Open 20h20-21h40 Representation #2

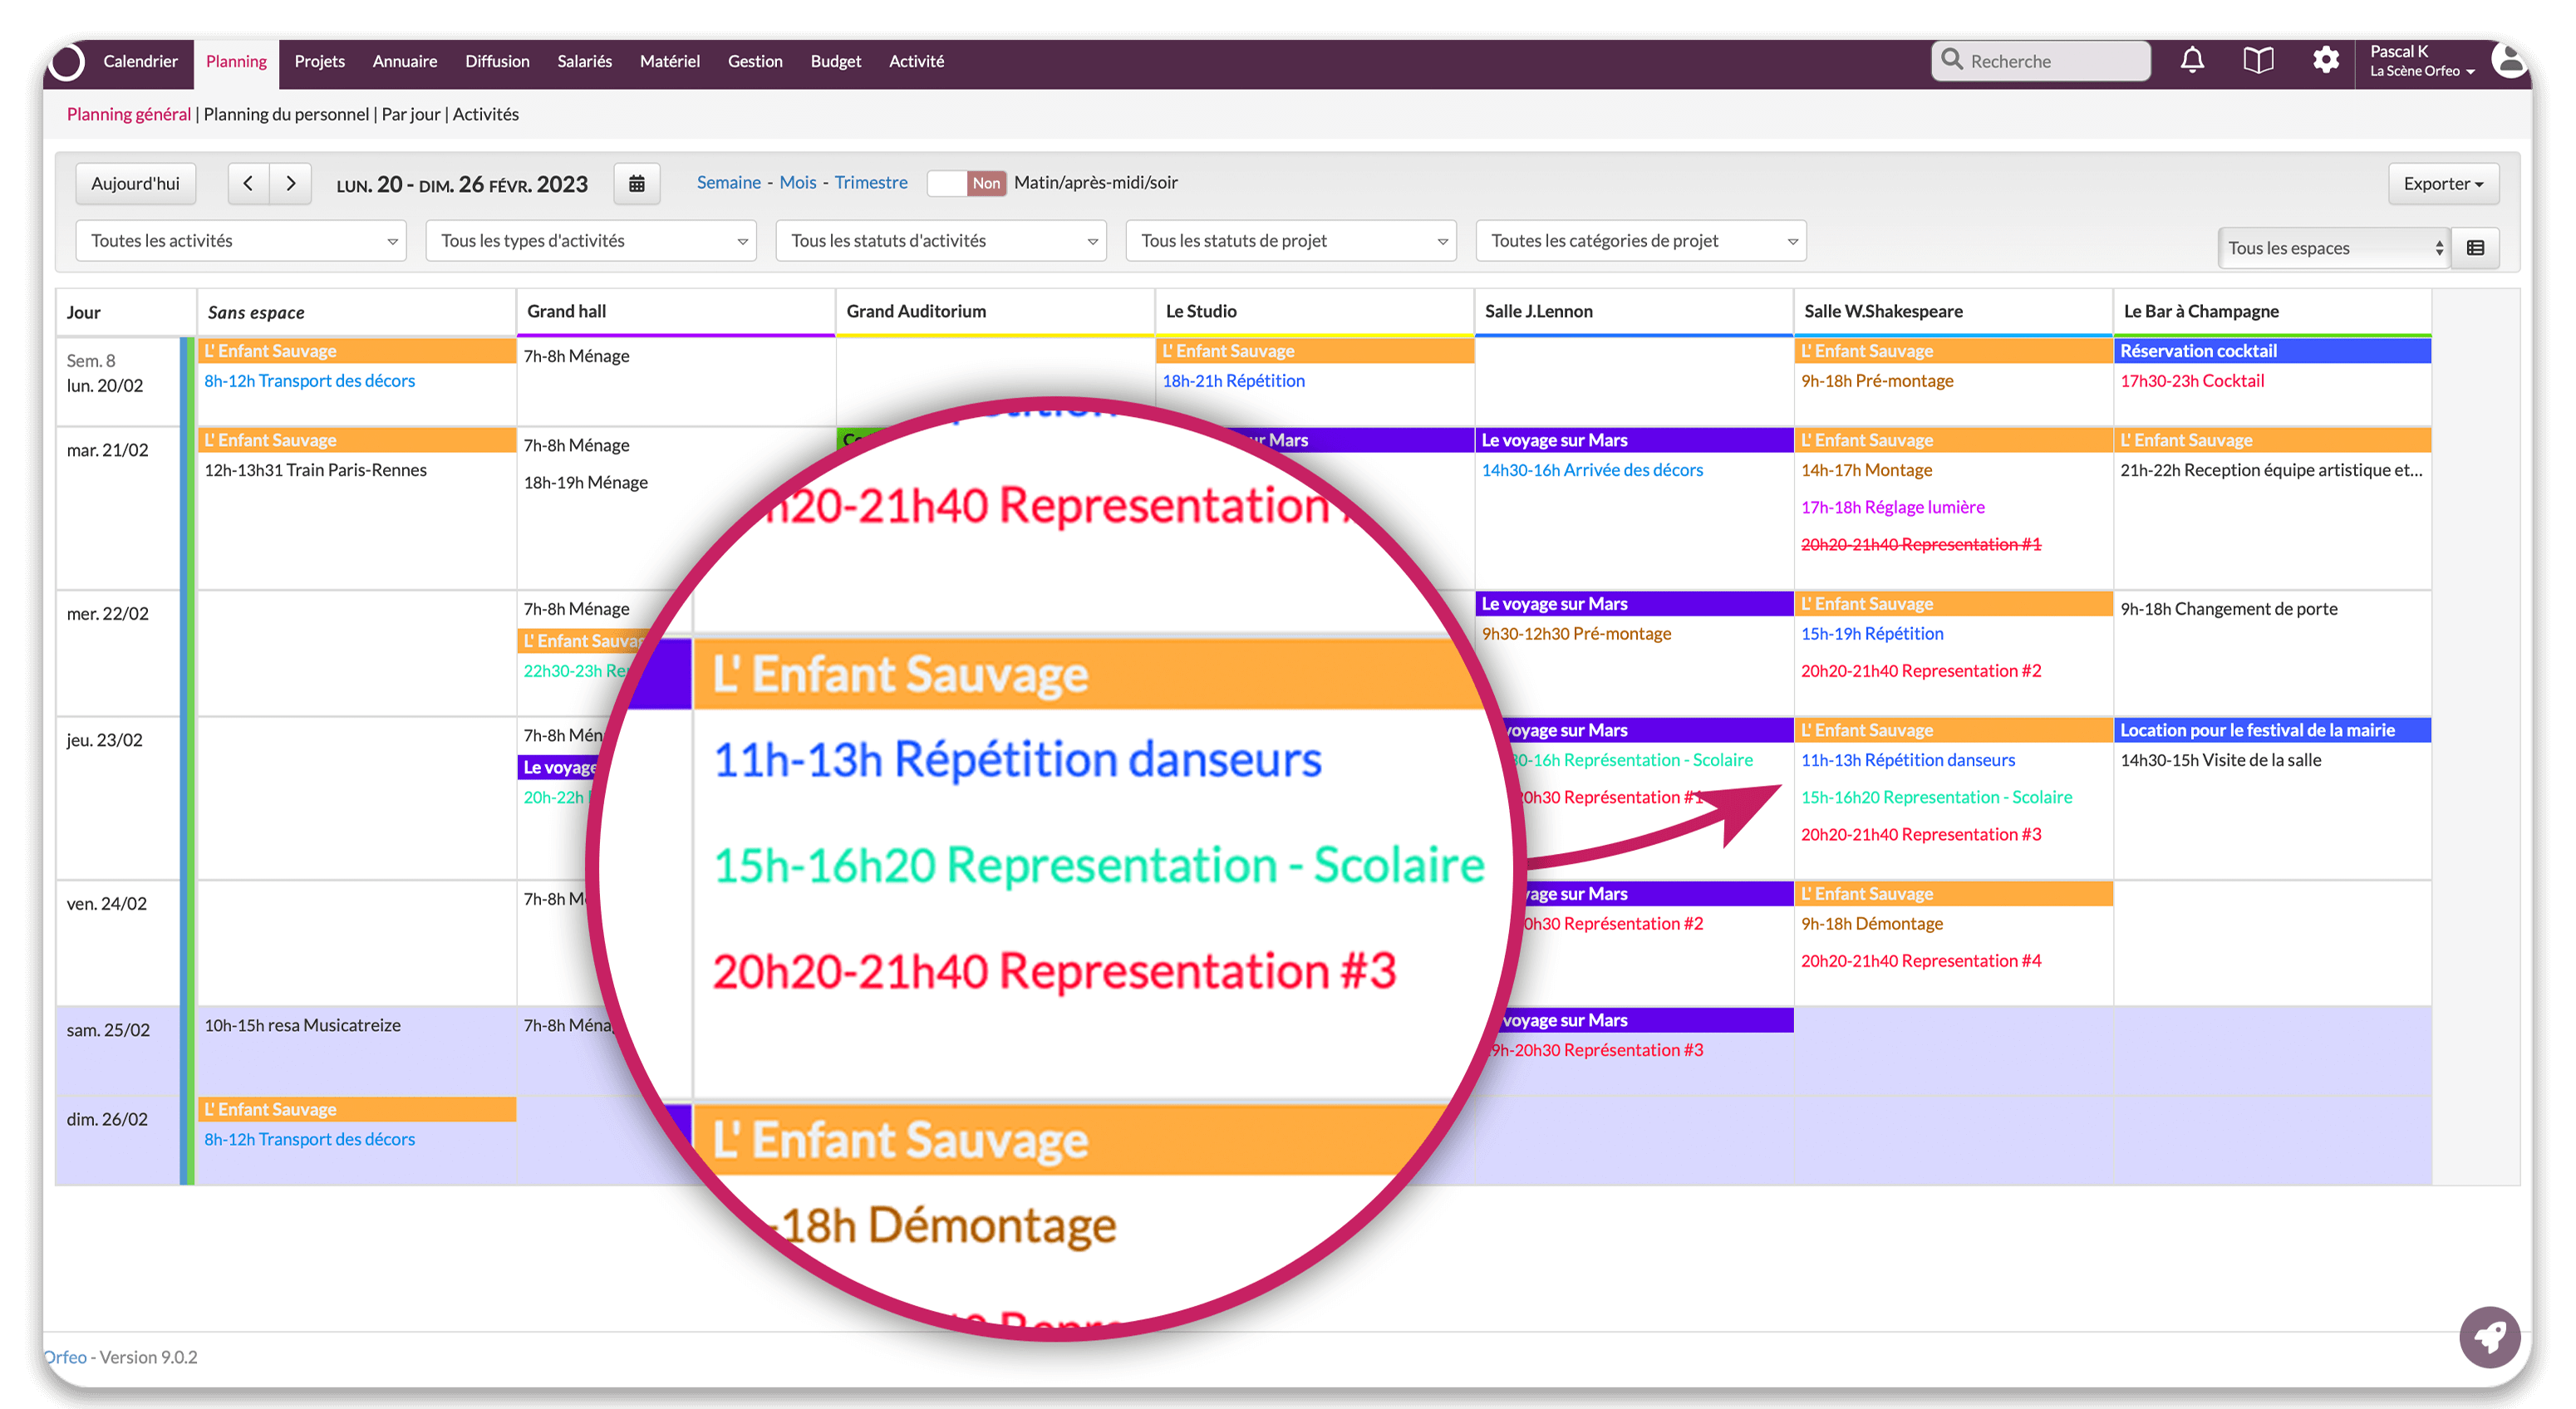click(x=1921, y=671)
